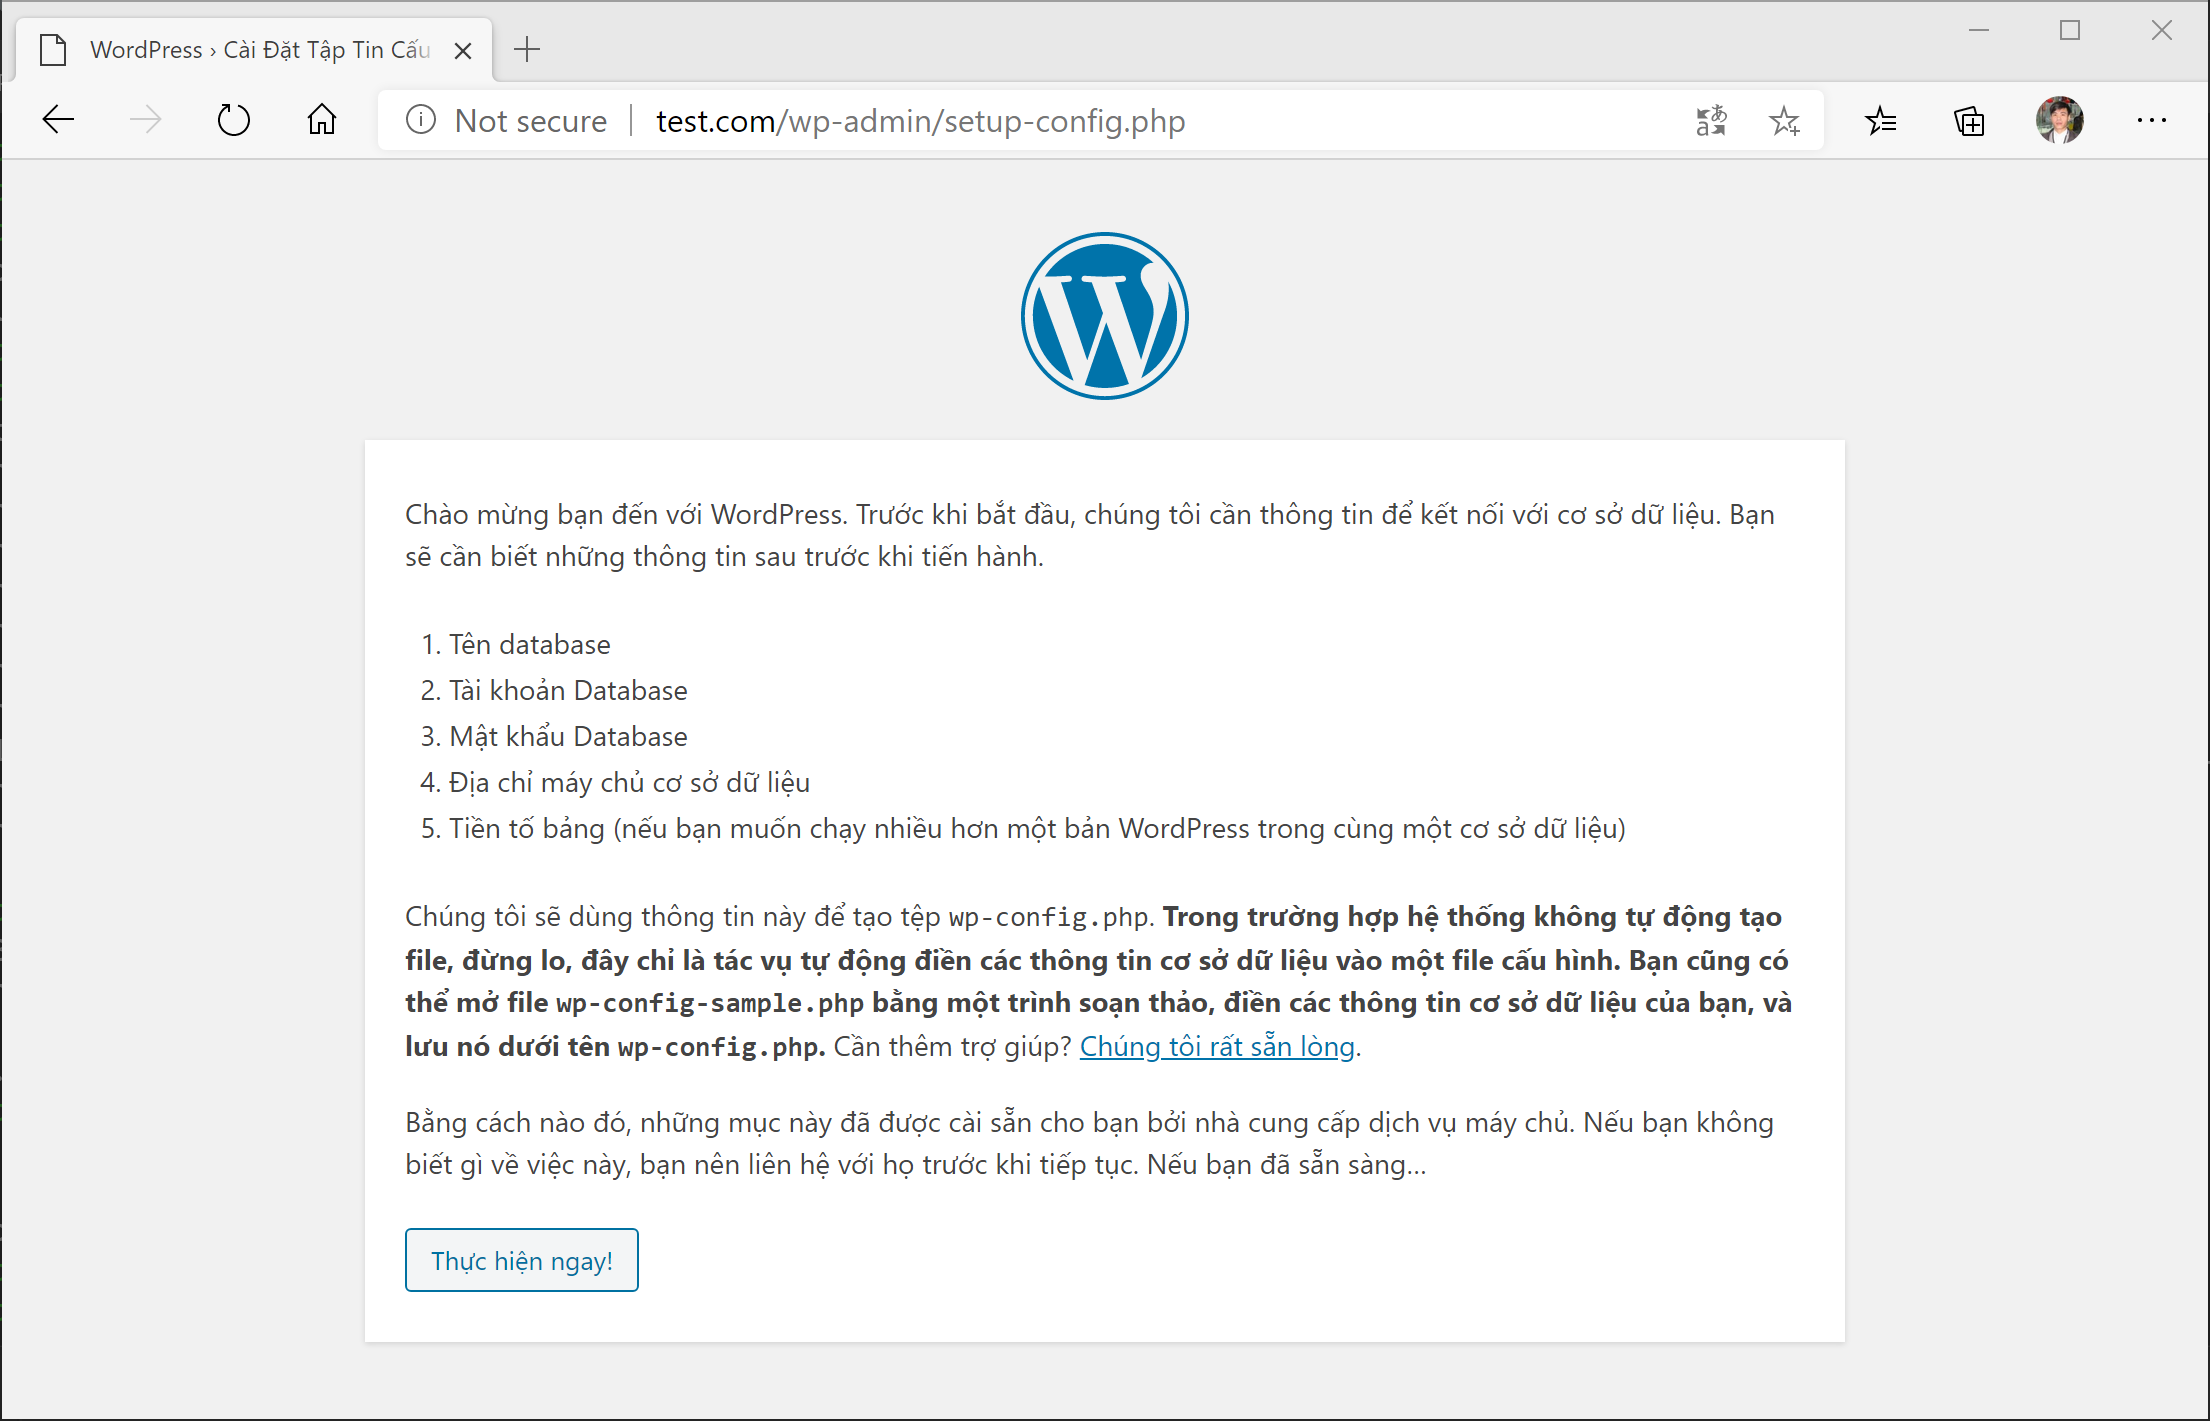The height and width of the screenshot is (1421, 2210).
Task: Close the WordPress tab
Action: (x=463, y=51)
